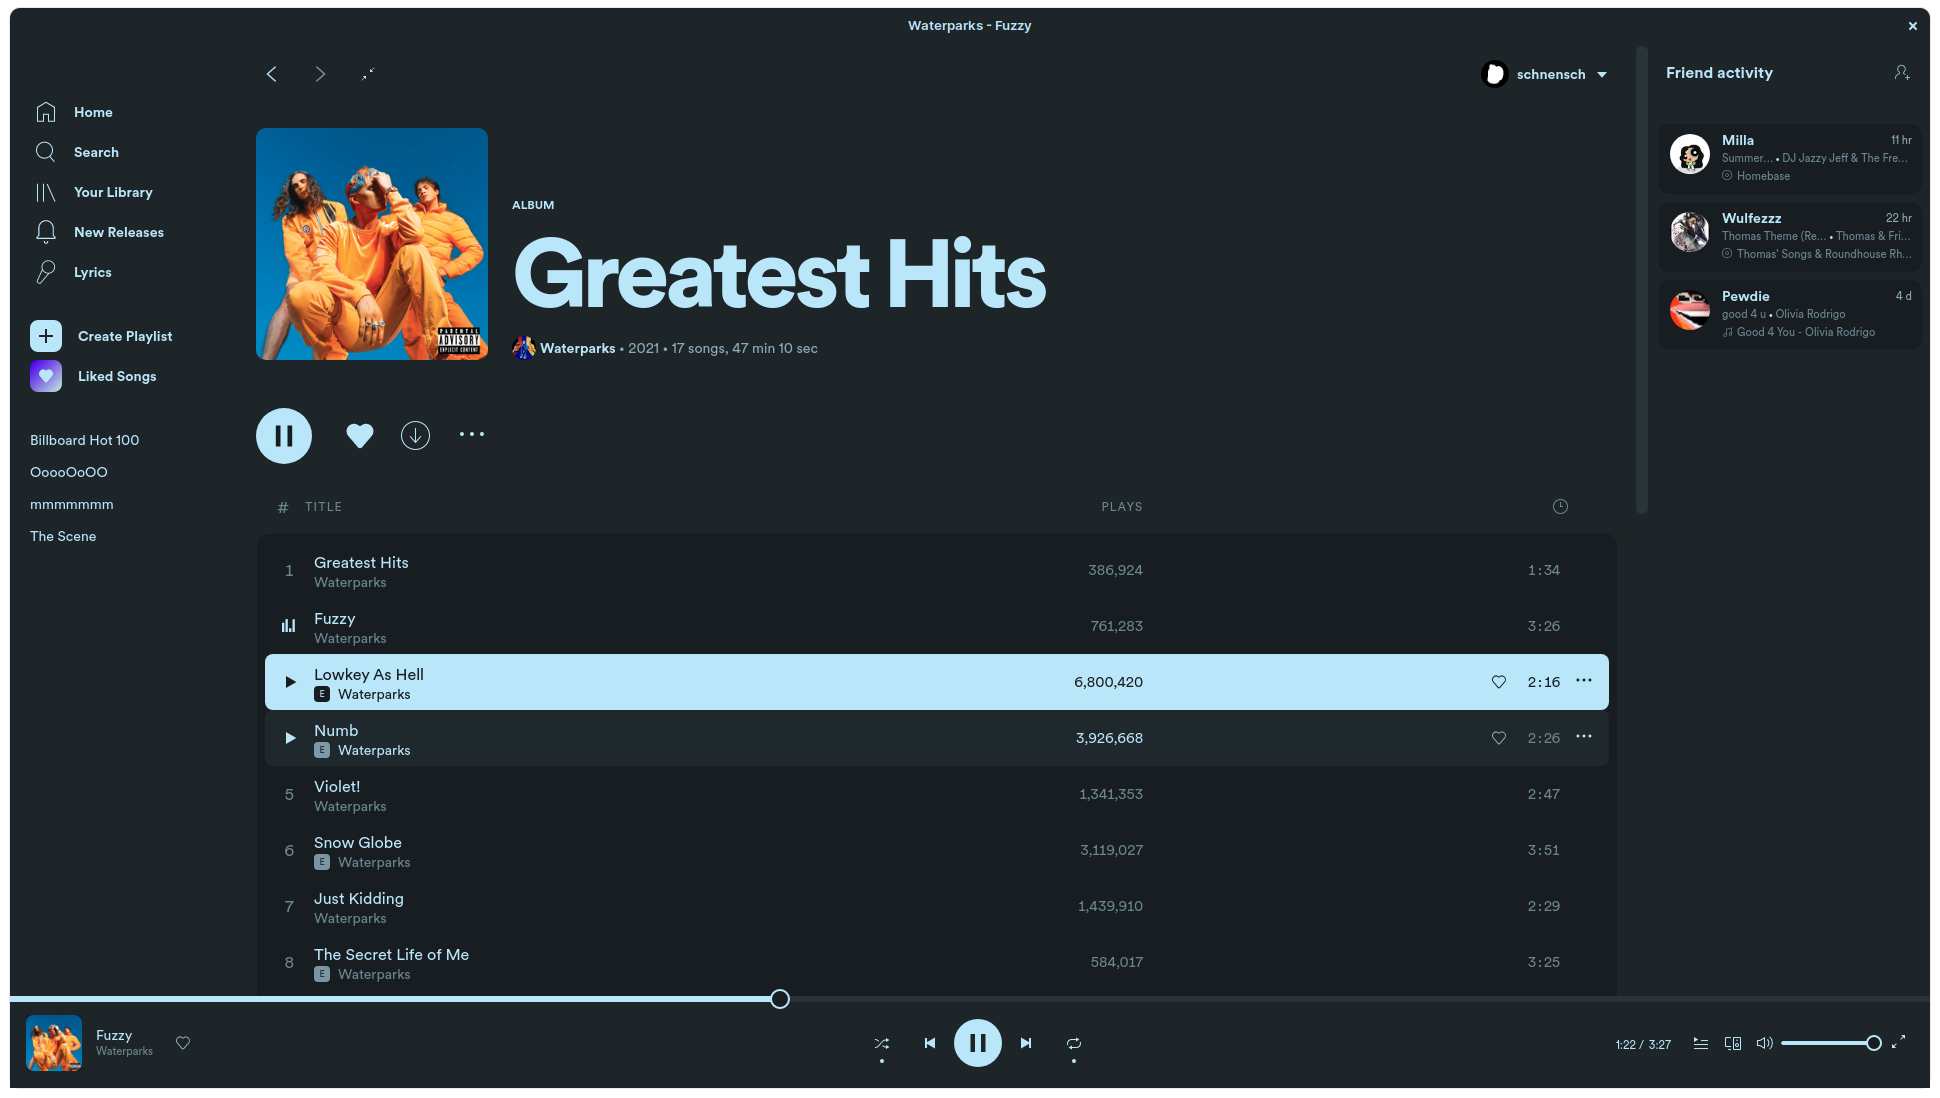Open the Your Library page
1940x1098 pixels.
113,192
